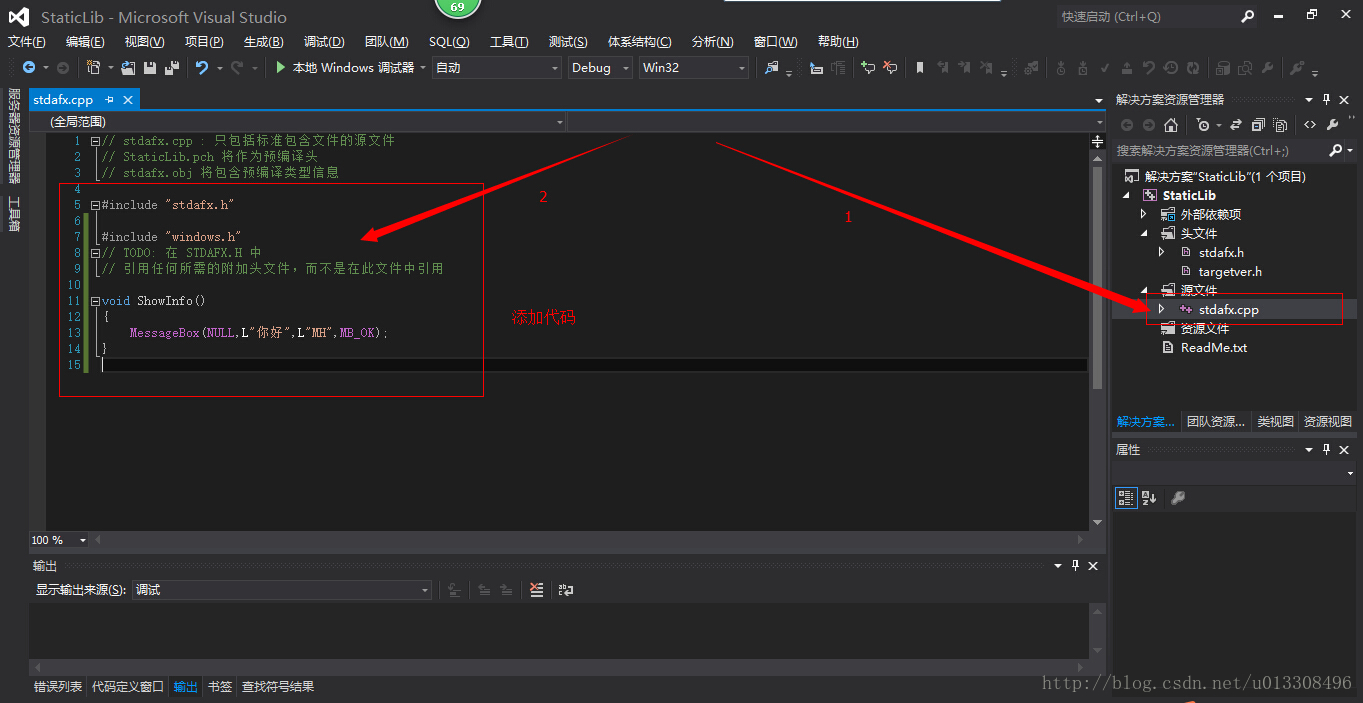Collapse the void ShowInfo() code block

tap(95, 301)
